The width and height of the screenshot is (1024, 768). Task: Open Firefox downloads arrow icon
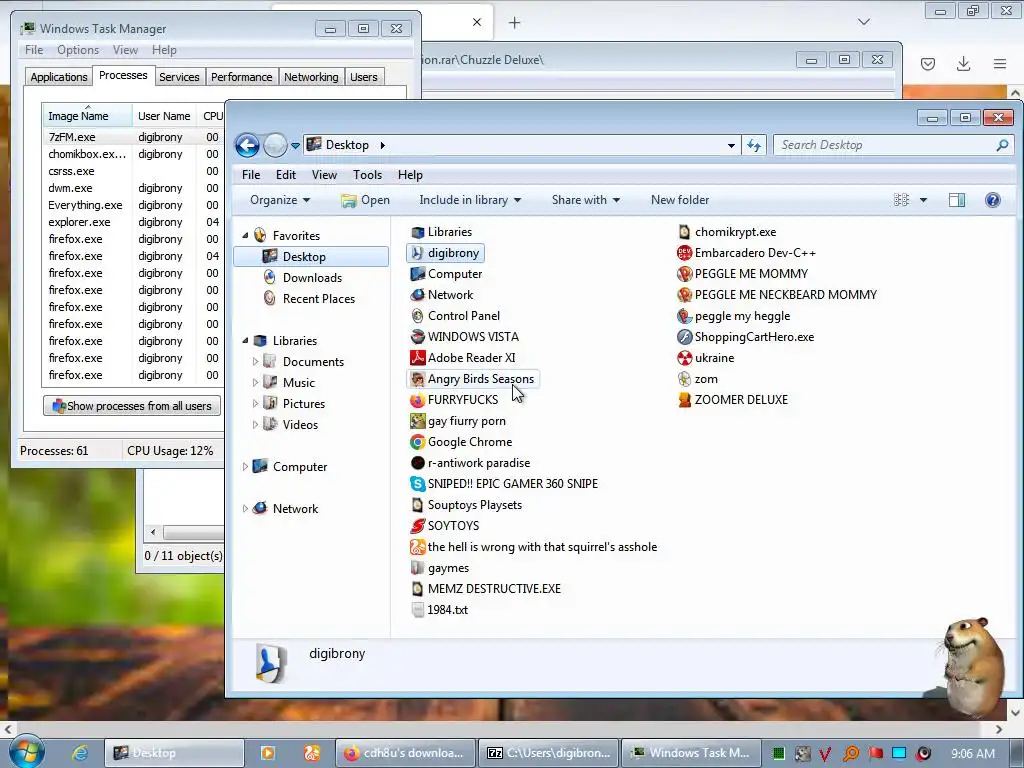pos(963,63)
